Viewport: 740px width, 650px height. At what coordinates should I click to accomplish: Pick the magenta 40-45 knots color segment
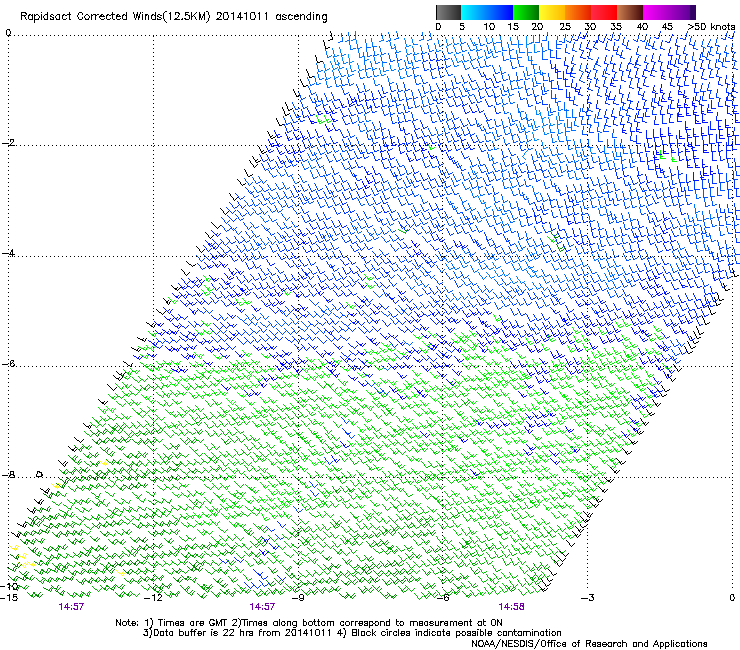[656, 12]
